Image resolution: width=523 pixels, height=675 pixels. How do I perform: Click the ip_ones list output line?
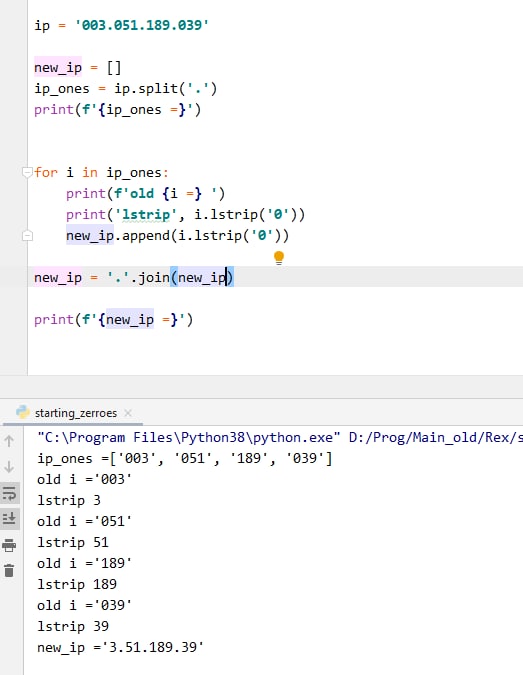pyautogui.click(x=185, y=458)
